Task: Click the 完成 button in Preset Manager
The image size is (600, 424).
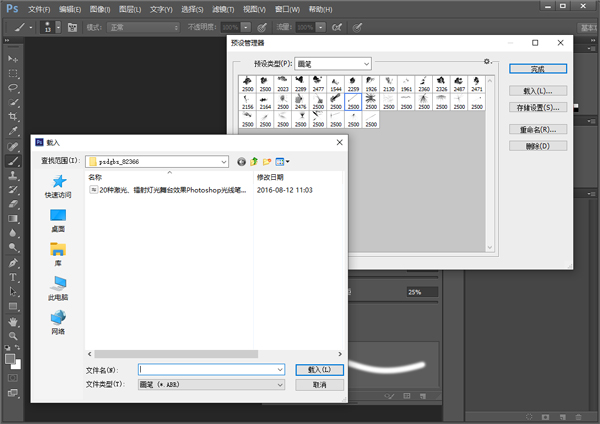Action: pyautogui.click(x=538, y=69)
